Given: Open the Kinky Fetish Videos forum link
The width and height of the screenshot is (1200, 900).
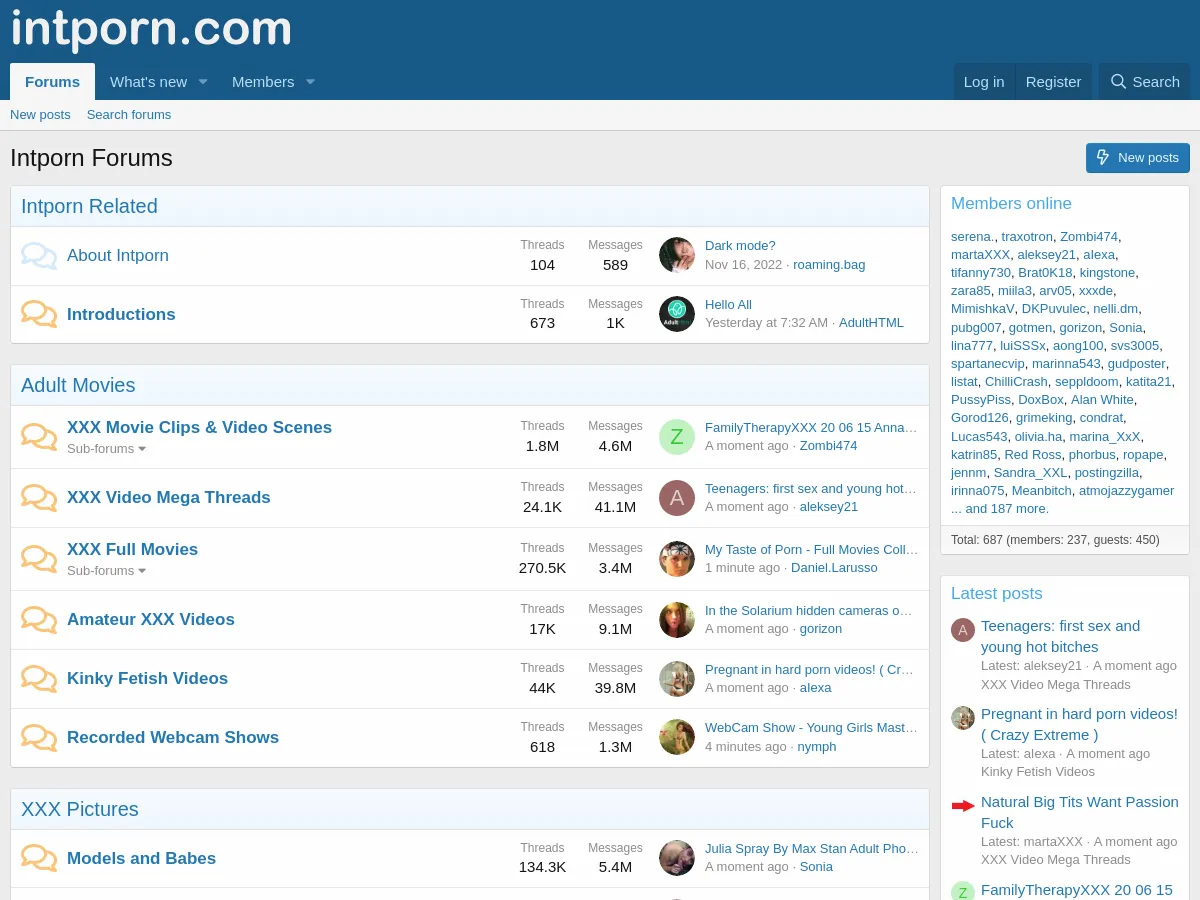Looking at the screenshot, I should coord(147,678).
